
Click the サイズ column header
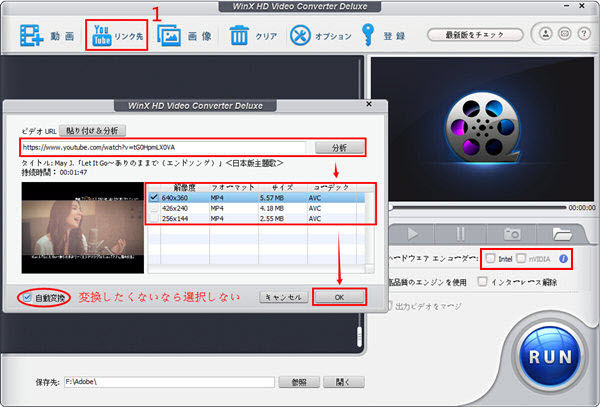pyautogui.click(x=282, y=187)
